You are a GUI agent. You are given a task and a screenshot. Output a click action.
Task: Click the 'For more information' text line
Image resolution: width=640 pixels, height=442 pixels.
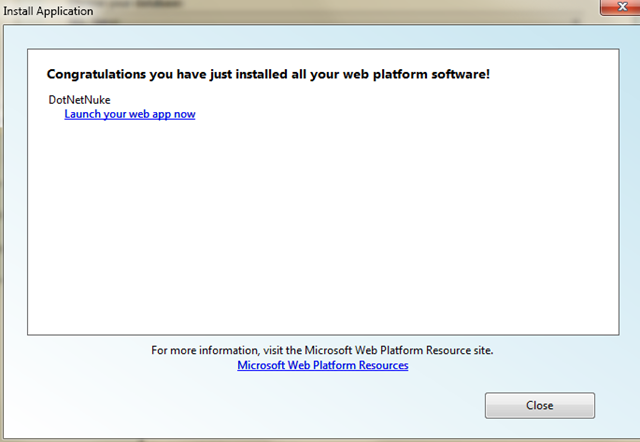(x=322, y=351)
